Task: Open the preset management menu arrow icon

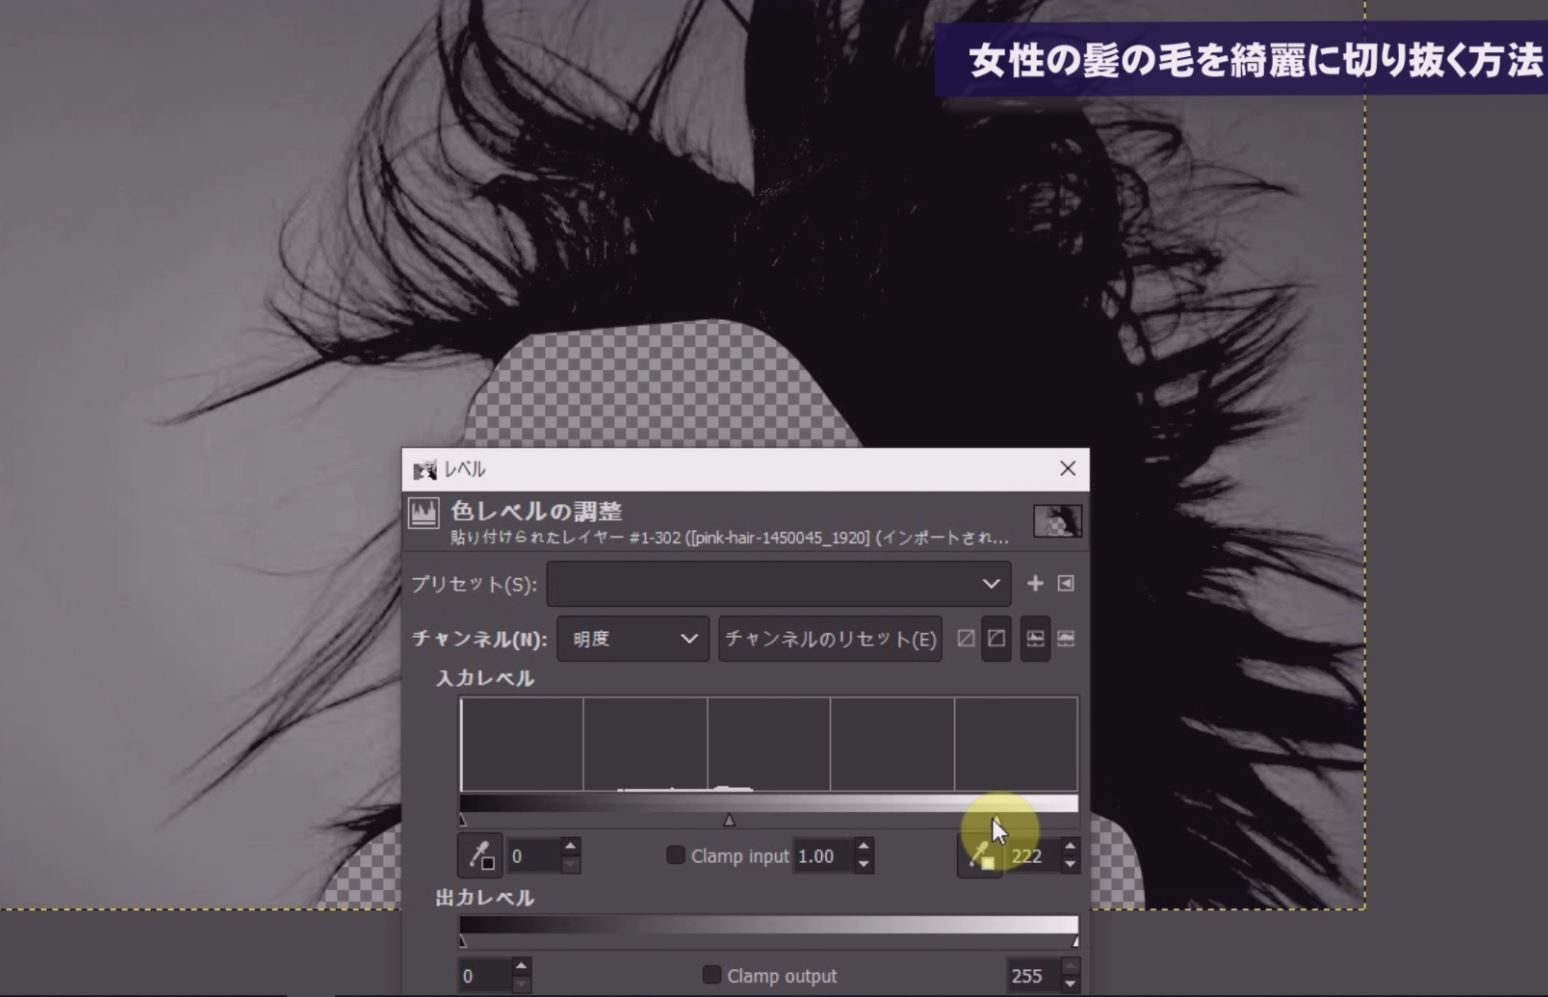Action: click(x=1066, y=583)
